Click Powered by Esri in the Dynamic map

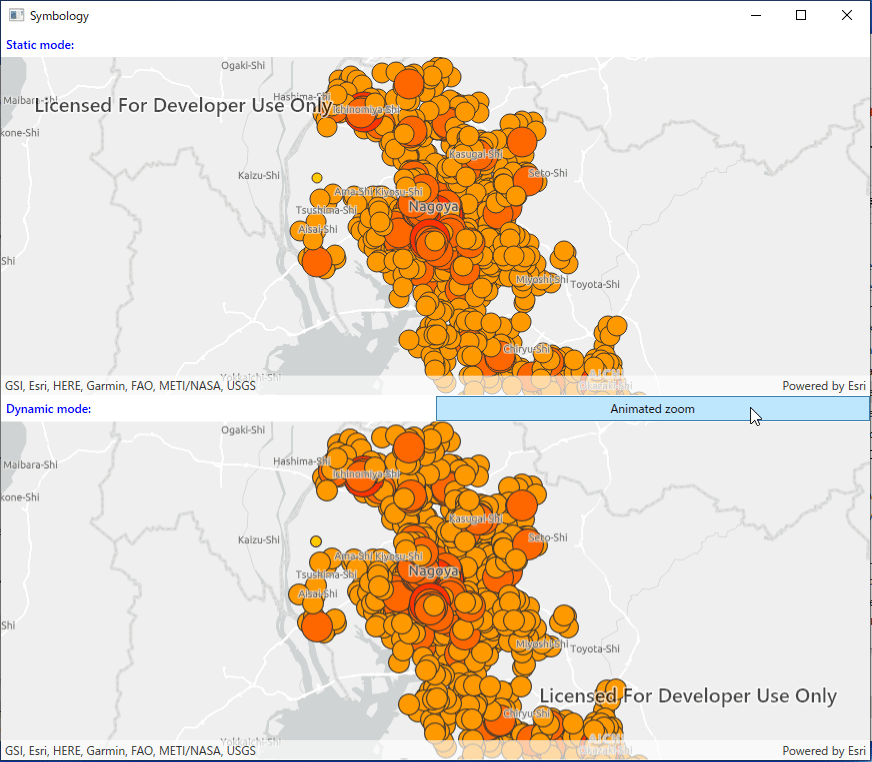823,751
